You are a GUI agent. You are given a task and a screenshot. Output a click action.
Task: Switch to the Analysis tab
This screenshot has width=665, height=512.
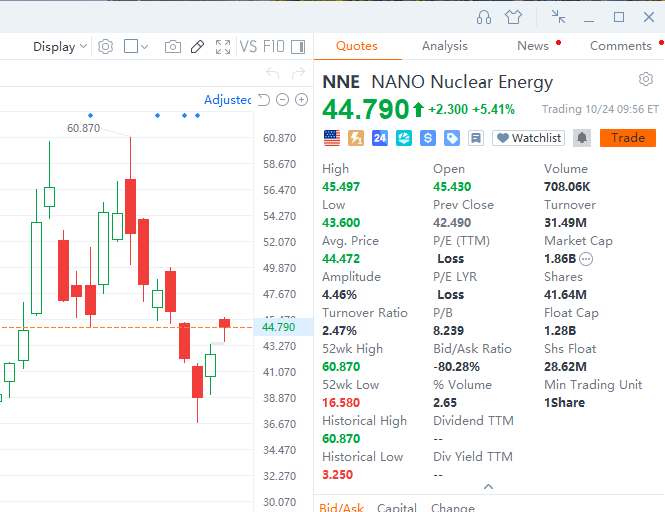tap(444, 46)
